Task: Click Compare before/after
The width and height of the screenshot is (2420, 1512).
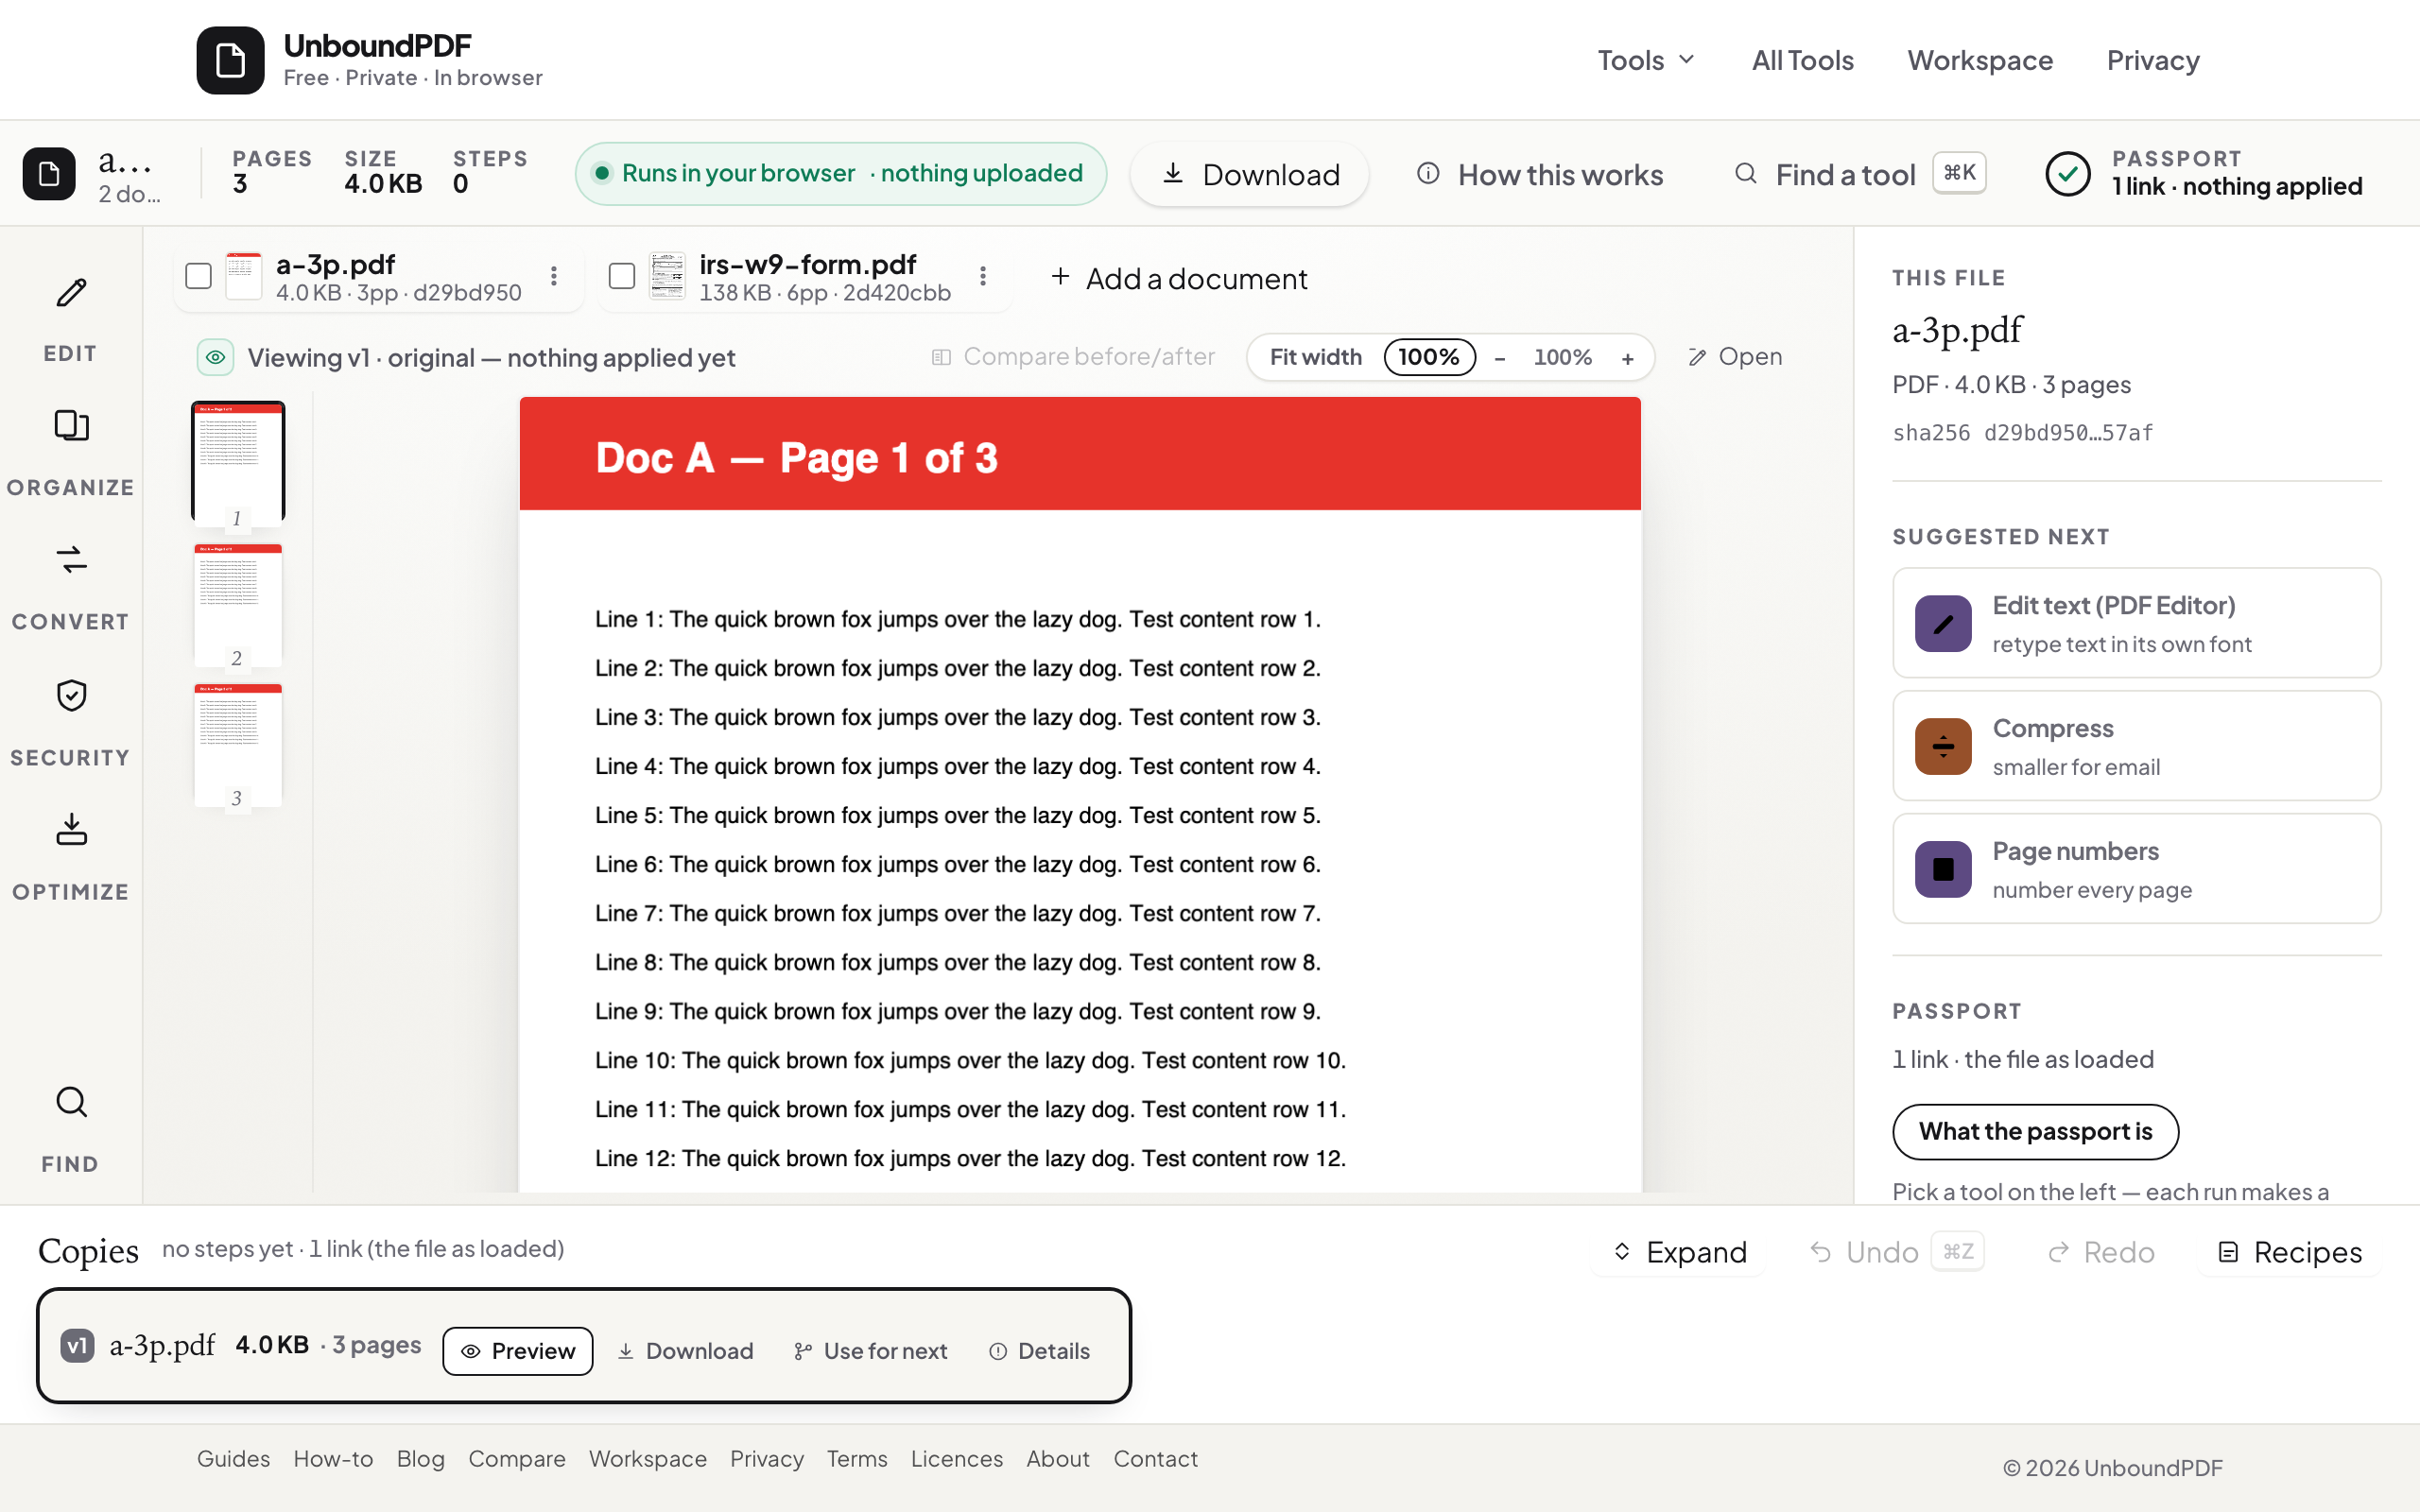Action: pos(1073,357)
